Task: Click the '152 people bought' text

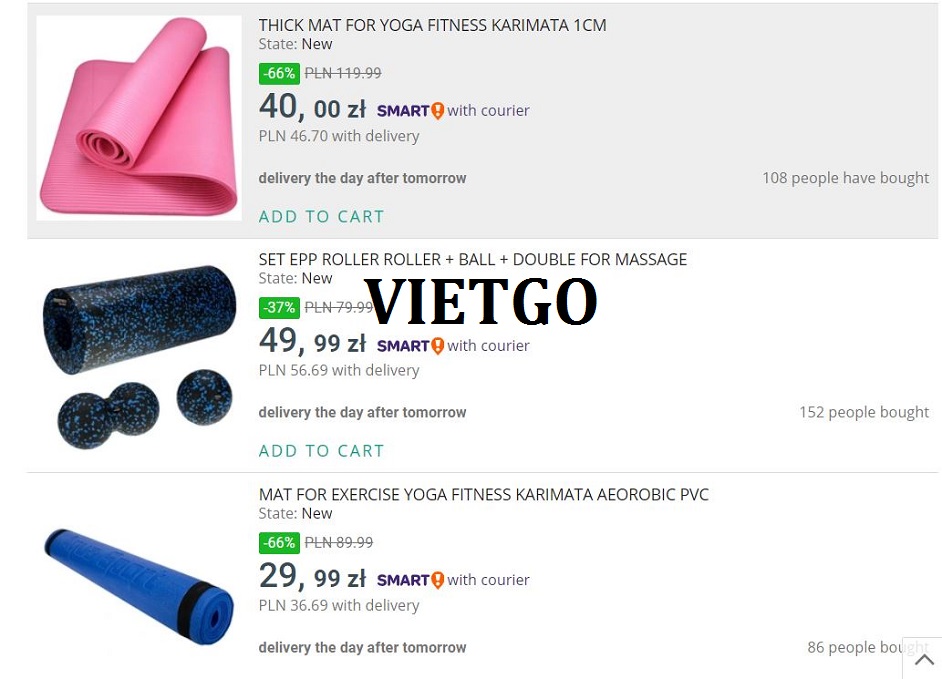Action: (864, 412)
